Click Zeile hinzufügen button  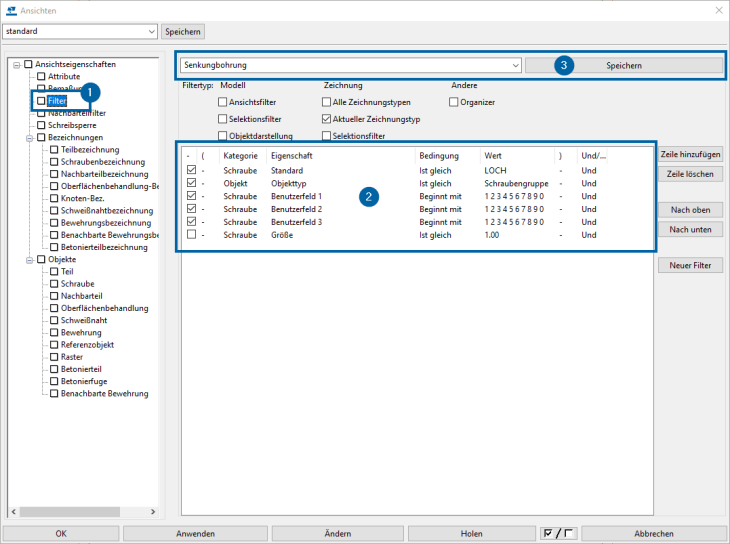(690, 155)
